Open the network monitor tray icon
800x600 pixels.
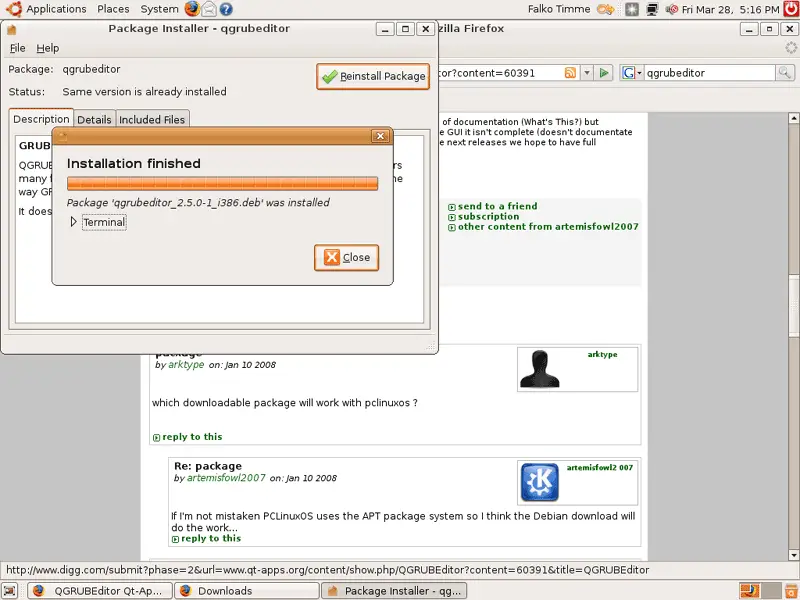[x=652, y=9]
